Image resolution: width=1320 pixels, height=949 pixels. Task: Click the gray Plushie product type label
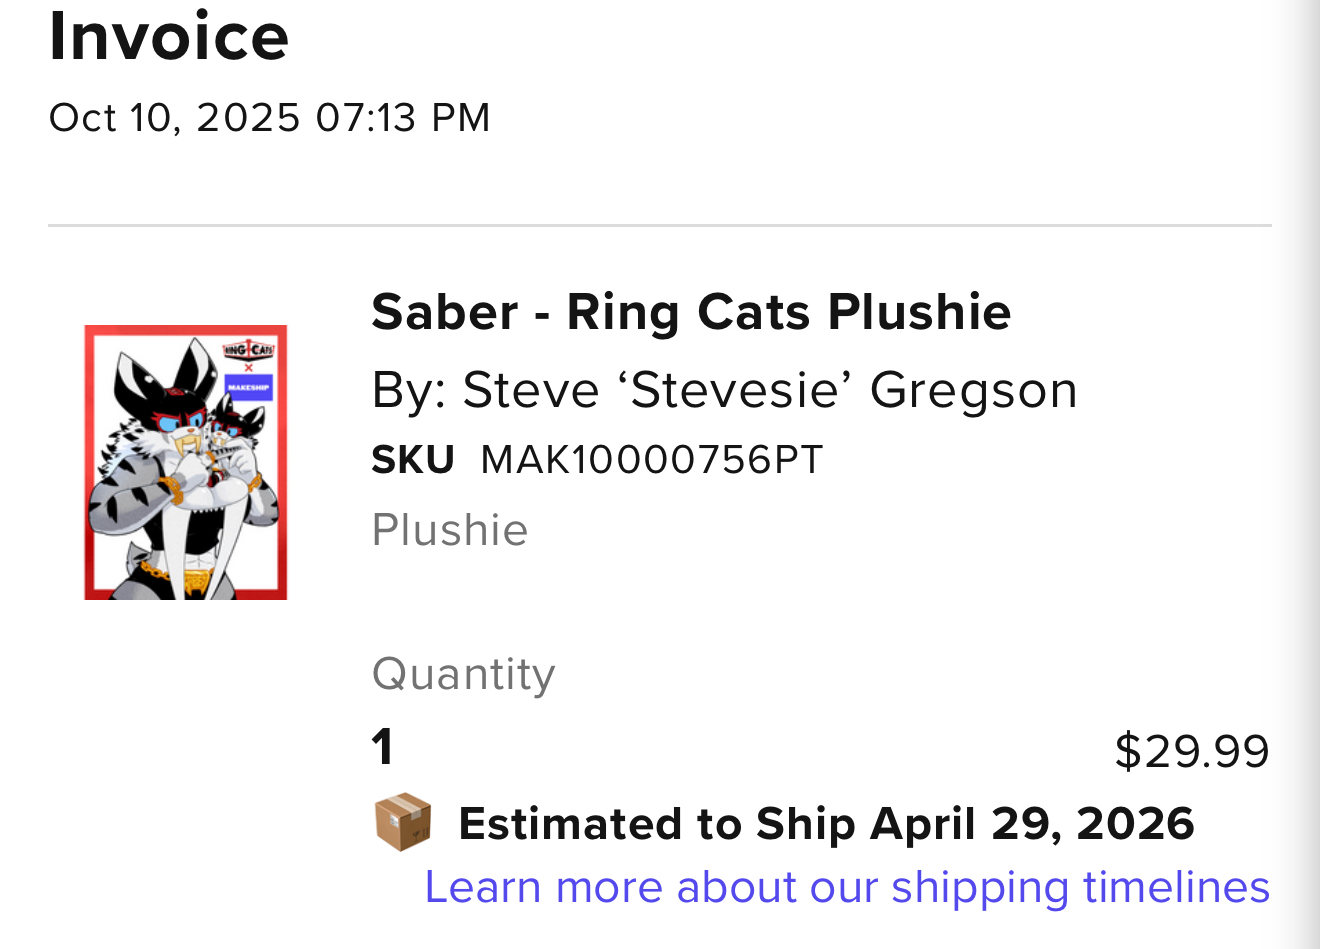(449, 530)
